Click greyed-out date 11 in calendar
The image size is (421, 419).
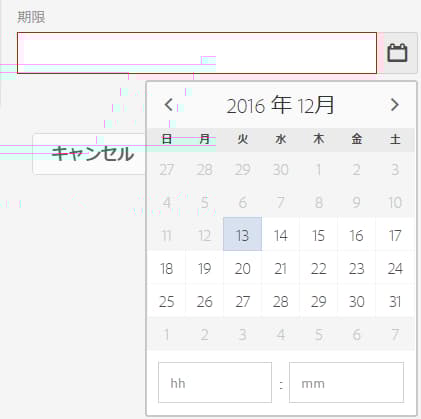pos(166,234)
